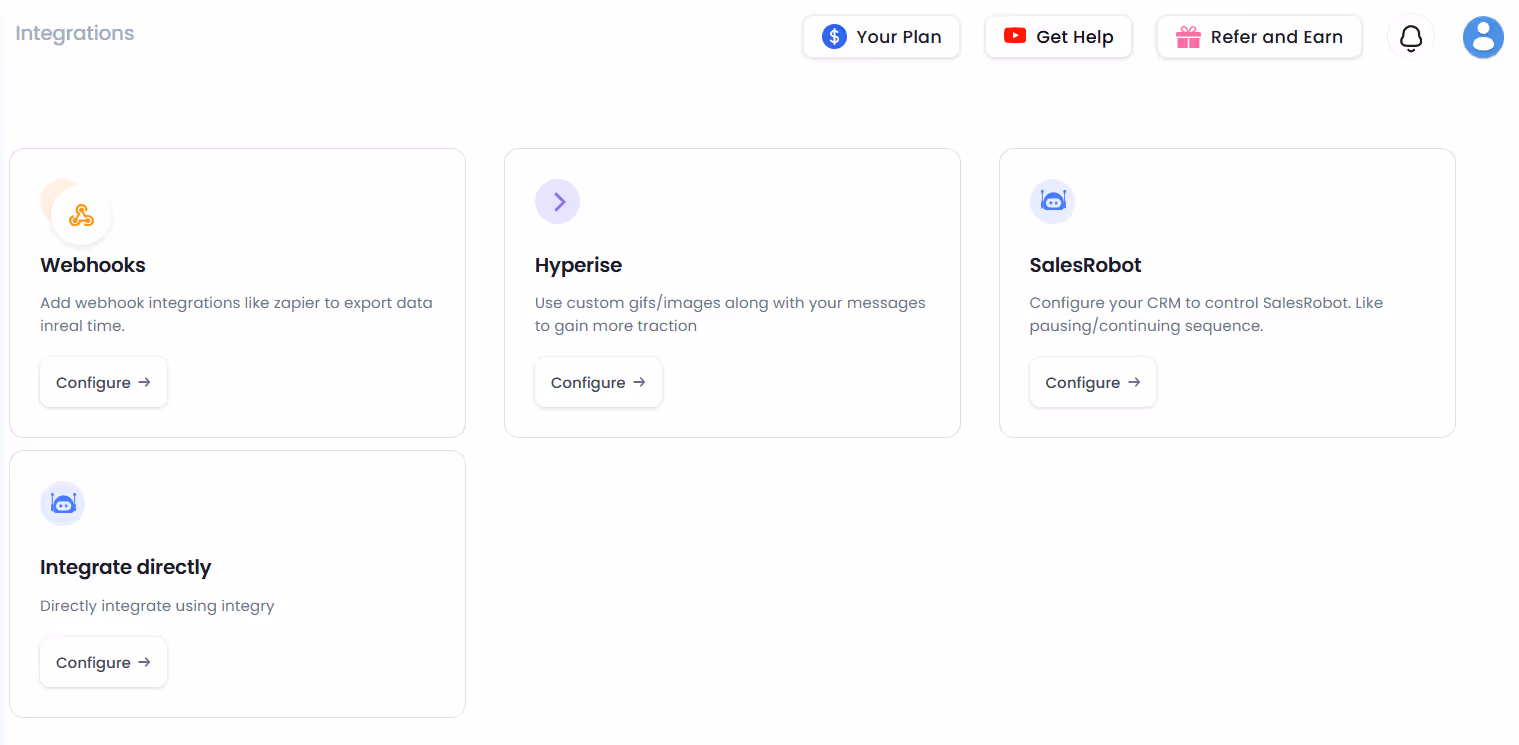This screenshot has width=1519, height=745.
Task: Click Get Help for support videos
Action: [1058, 36]
